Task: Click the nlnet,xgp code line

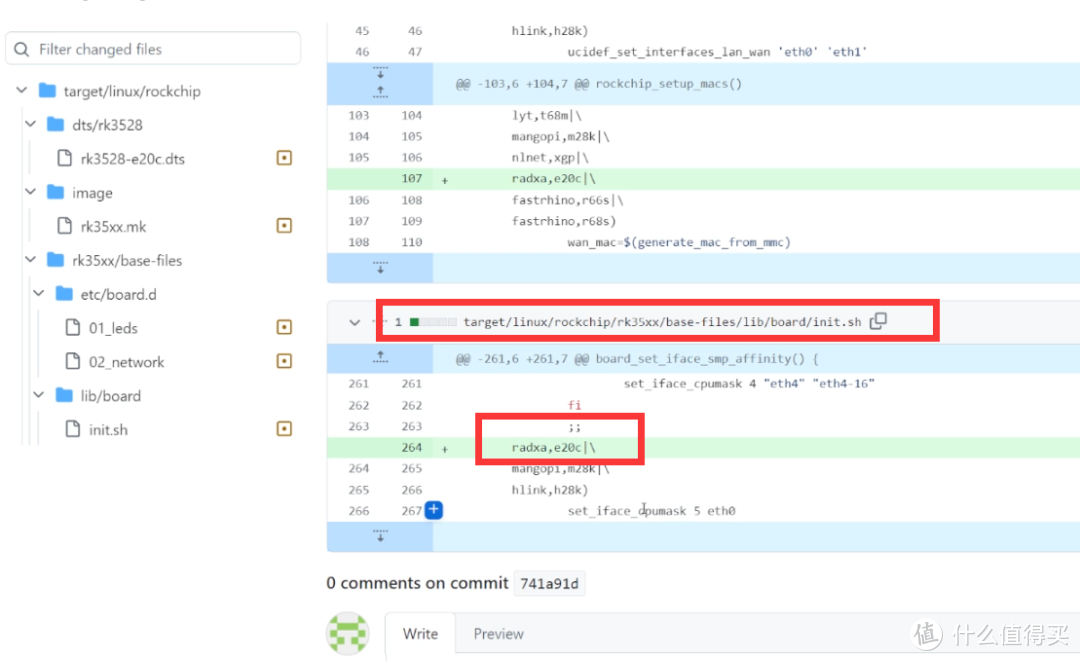Action: pos(550,158)
